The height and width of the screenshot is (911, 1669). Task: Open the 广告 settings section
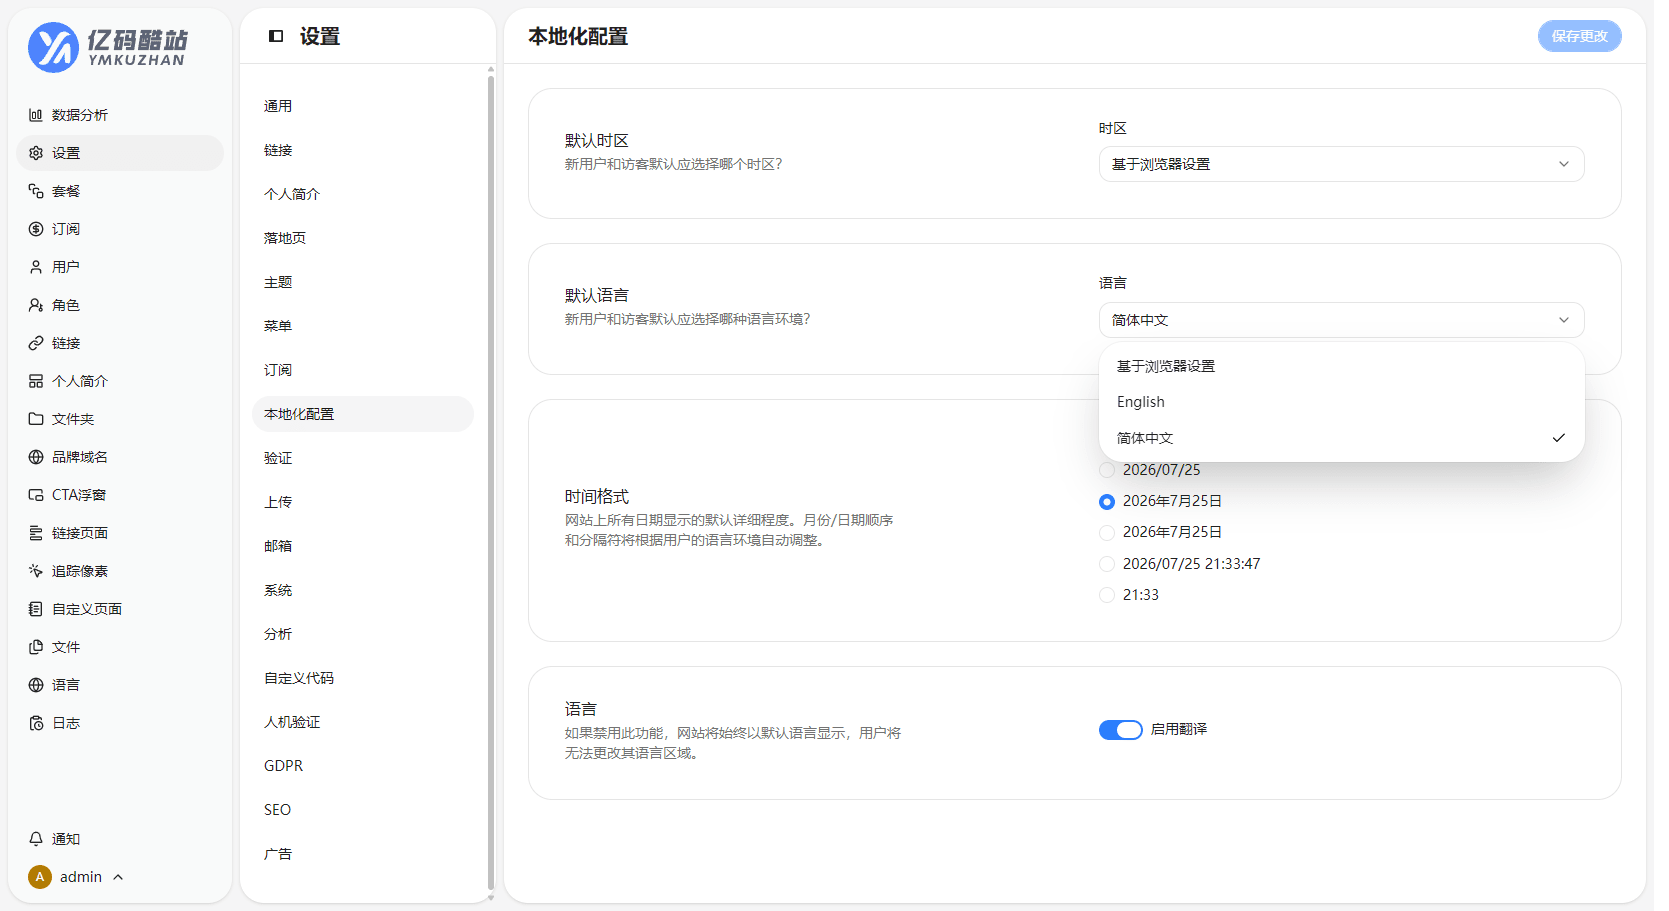coord(363,854)
